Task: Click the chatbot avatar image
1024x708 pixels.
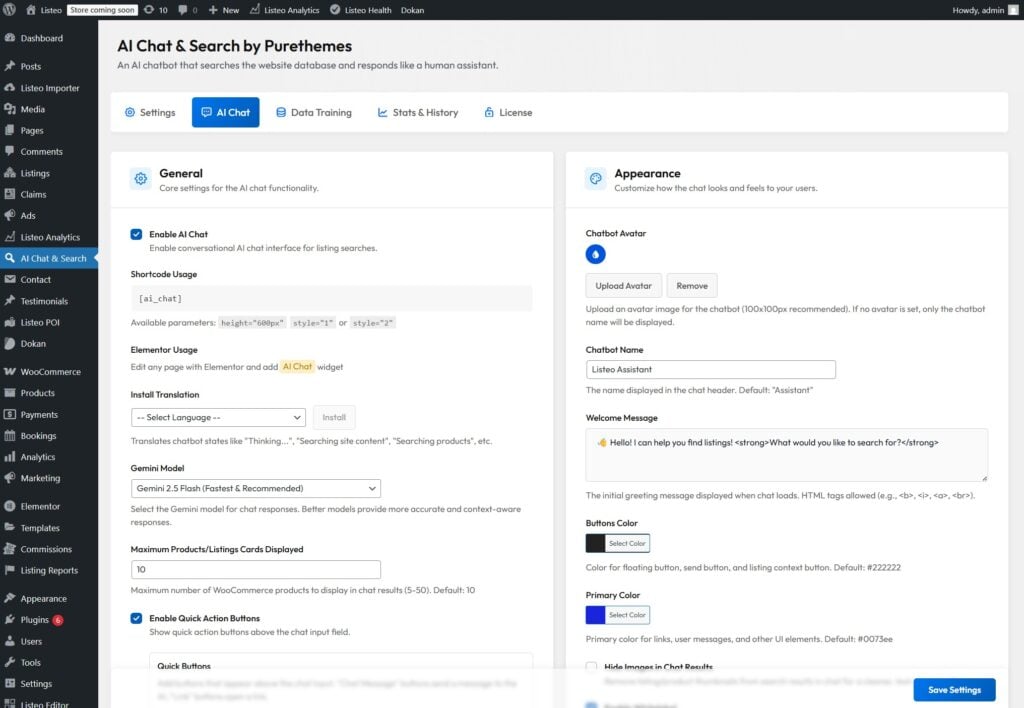Action: tap(596, 254)
